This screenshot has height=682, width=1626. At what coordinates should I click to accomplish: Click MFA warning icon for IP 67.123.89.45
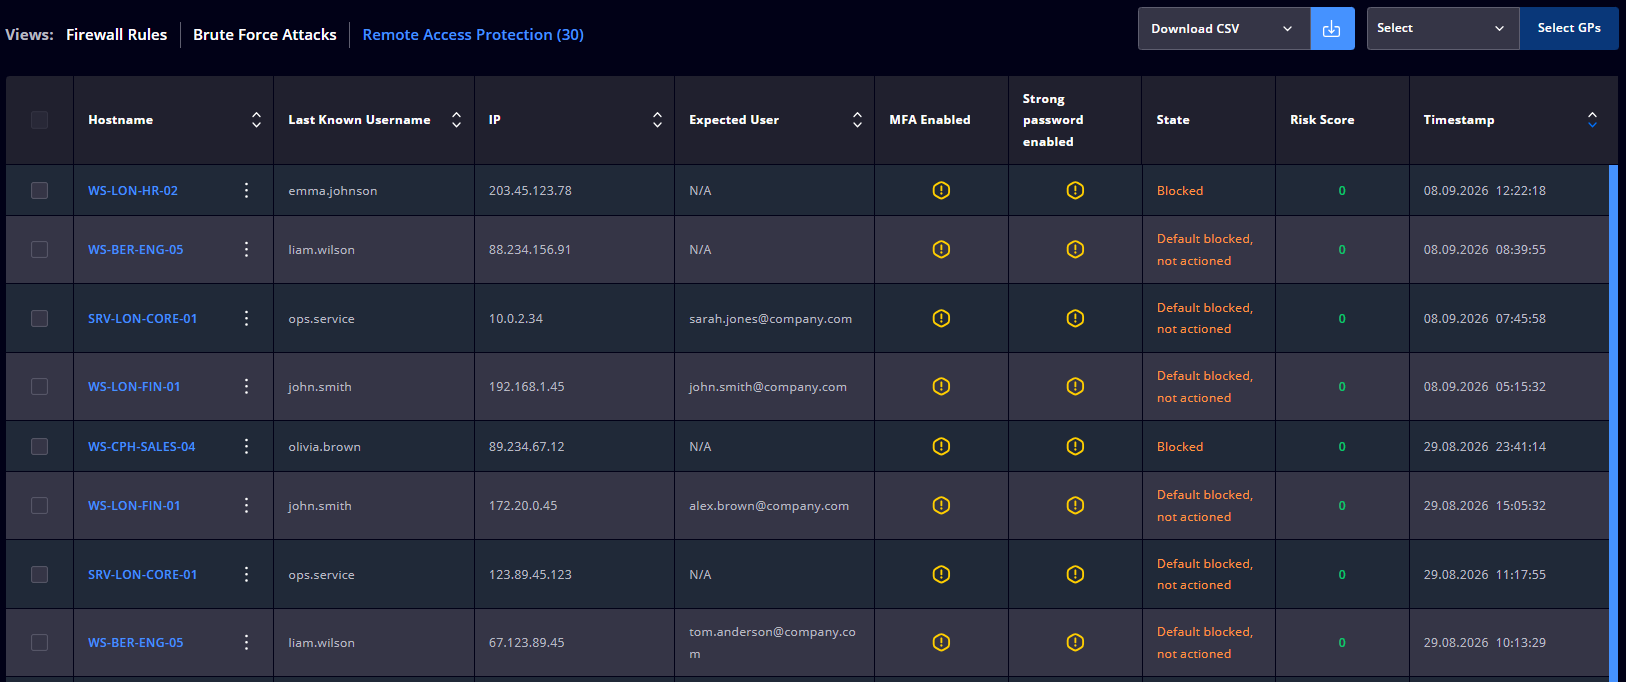941,642
